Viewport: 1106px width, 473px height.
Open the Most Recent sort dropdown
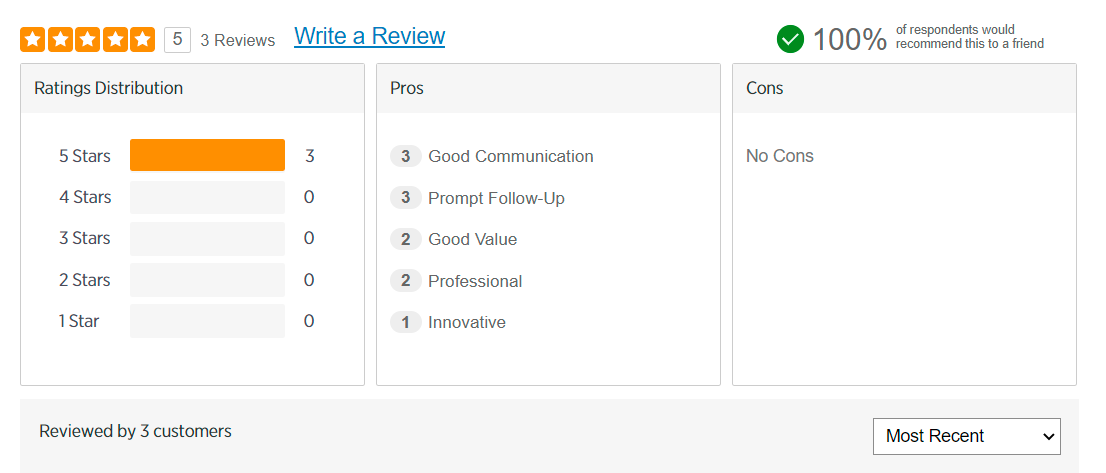pyautogui.click(x=966, y=436)
